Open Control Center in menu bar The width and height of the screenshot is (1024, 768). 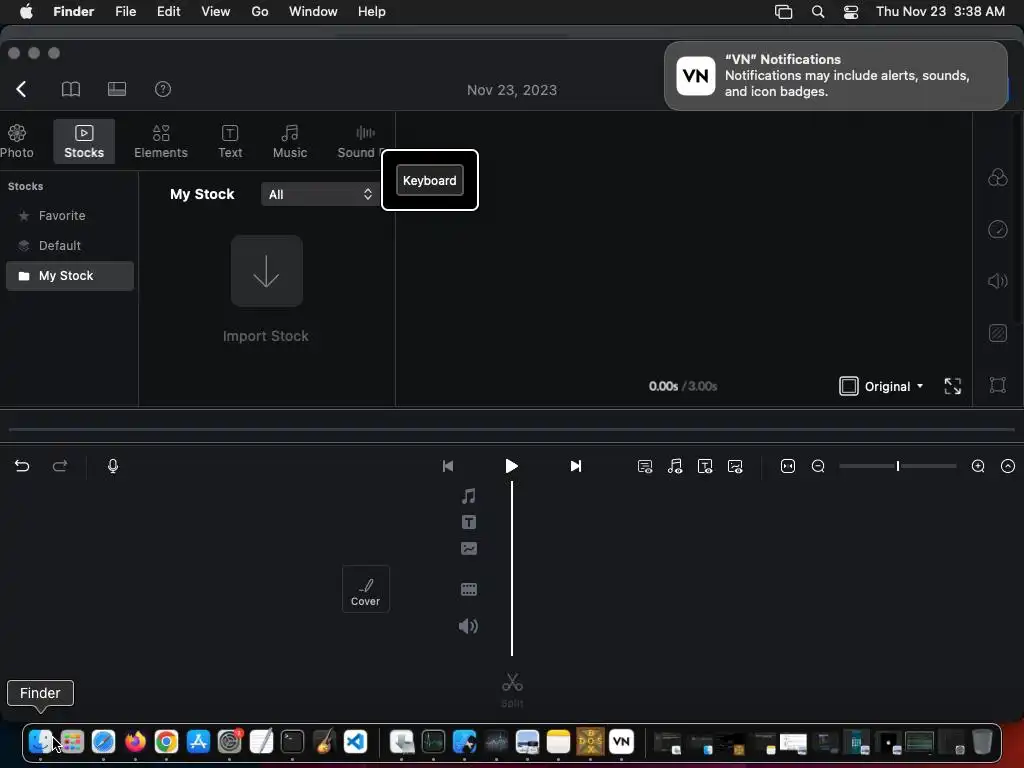click(850, 12)
